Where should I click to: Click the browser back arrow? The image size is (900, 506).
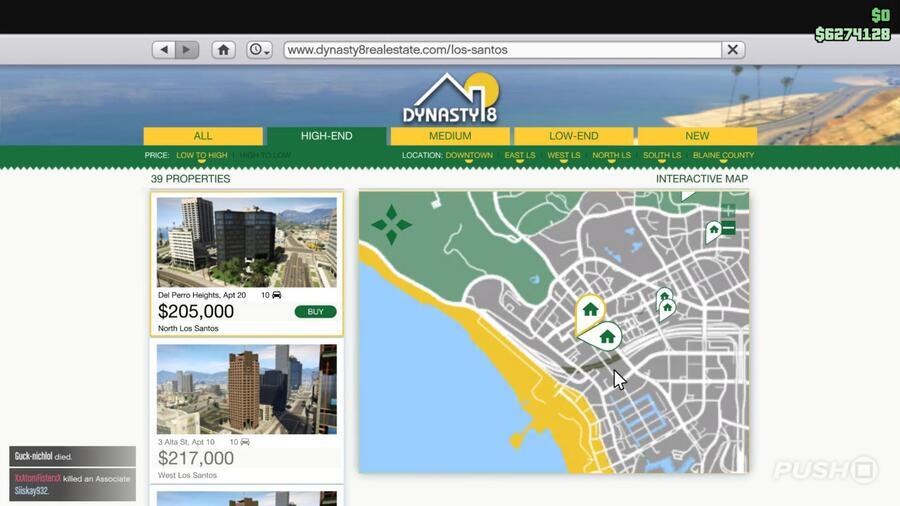[164, 50]
